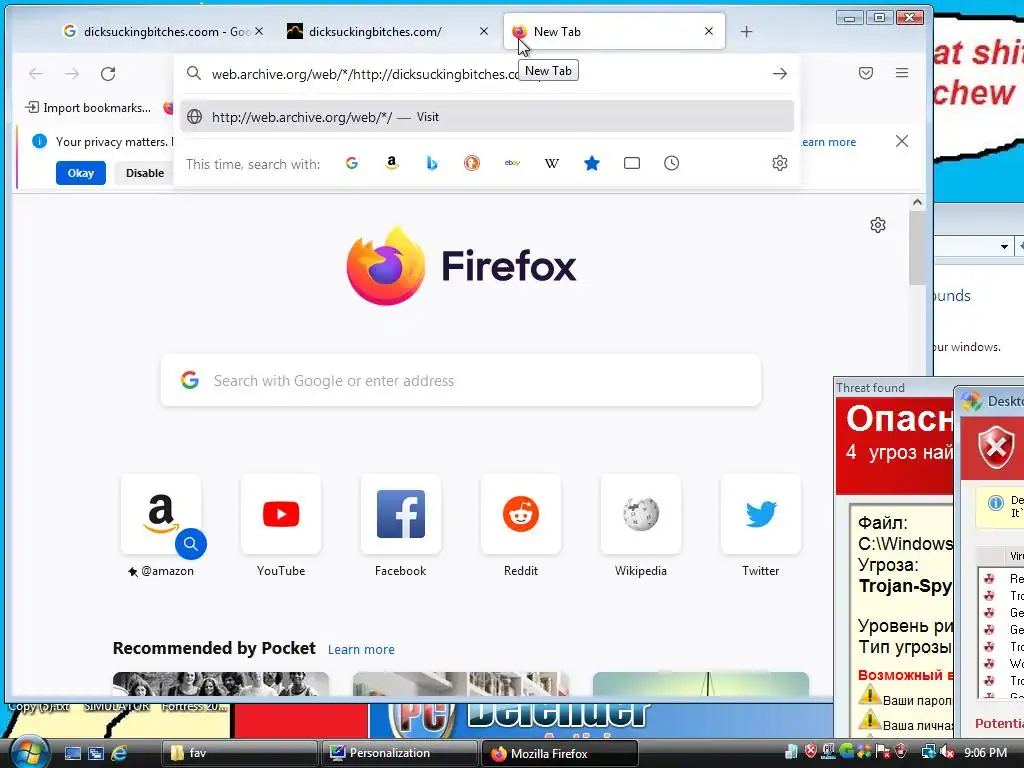The width and height of the screenshot is (1024, 768).
Task: Follow Learn more link beside Pocket heading
Action: click(361, 650)
